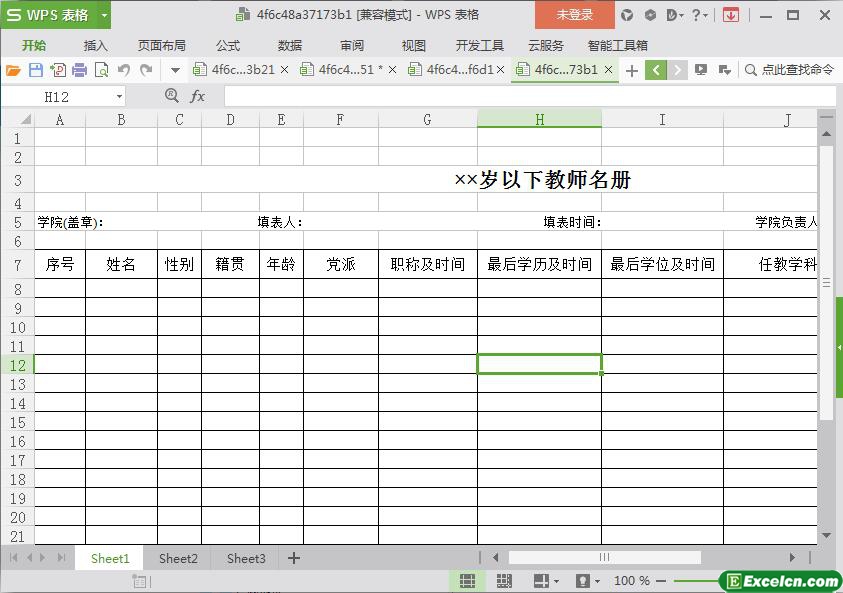
Task: Open the 数据 ribbon tab
Action: 290,46
